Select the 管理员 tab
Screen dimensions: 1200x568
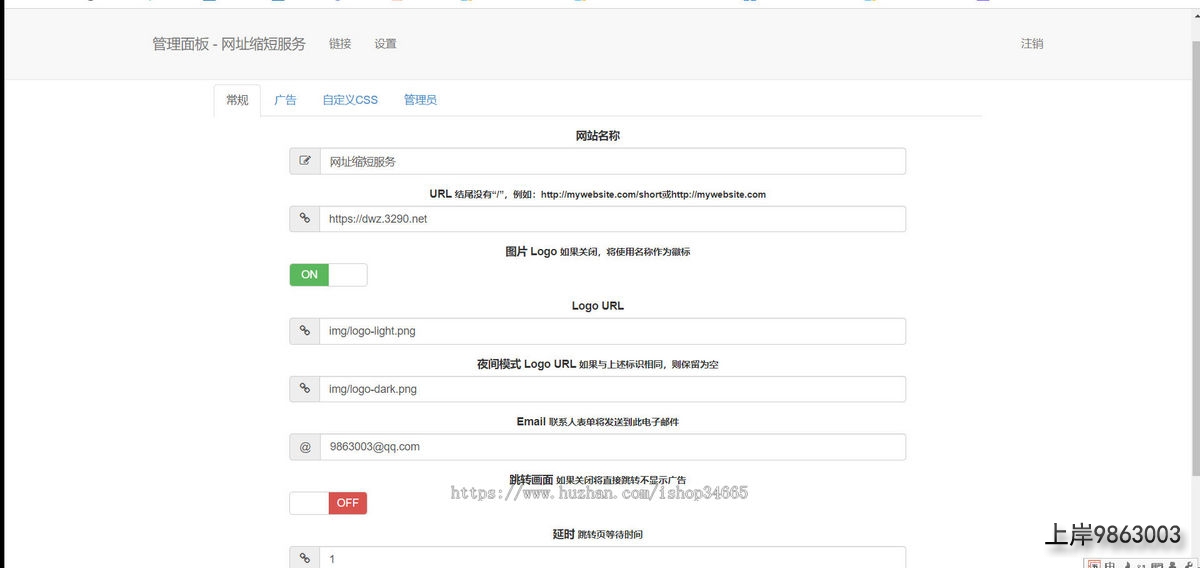(420, 100)
